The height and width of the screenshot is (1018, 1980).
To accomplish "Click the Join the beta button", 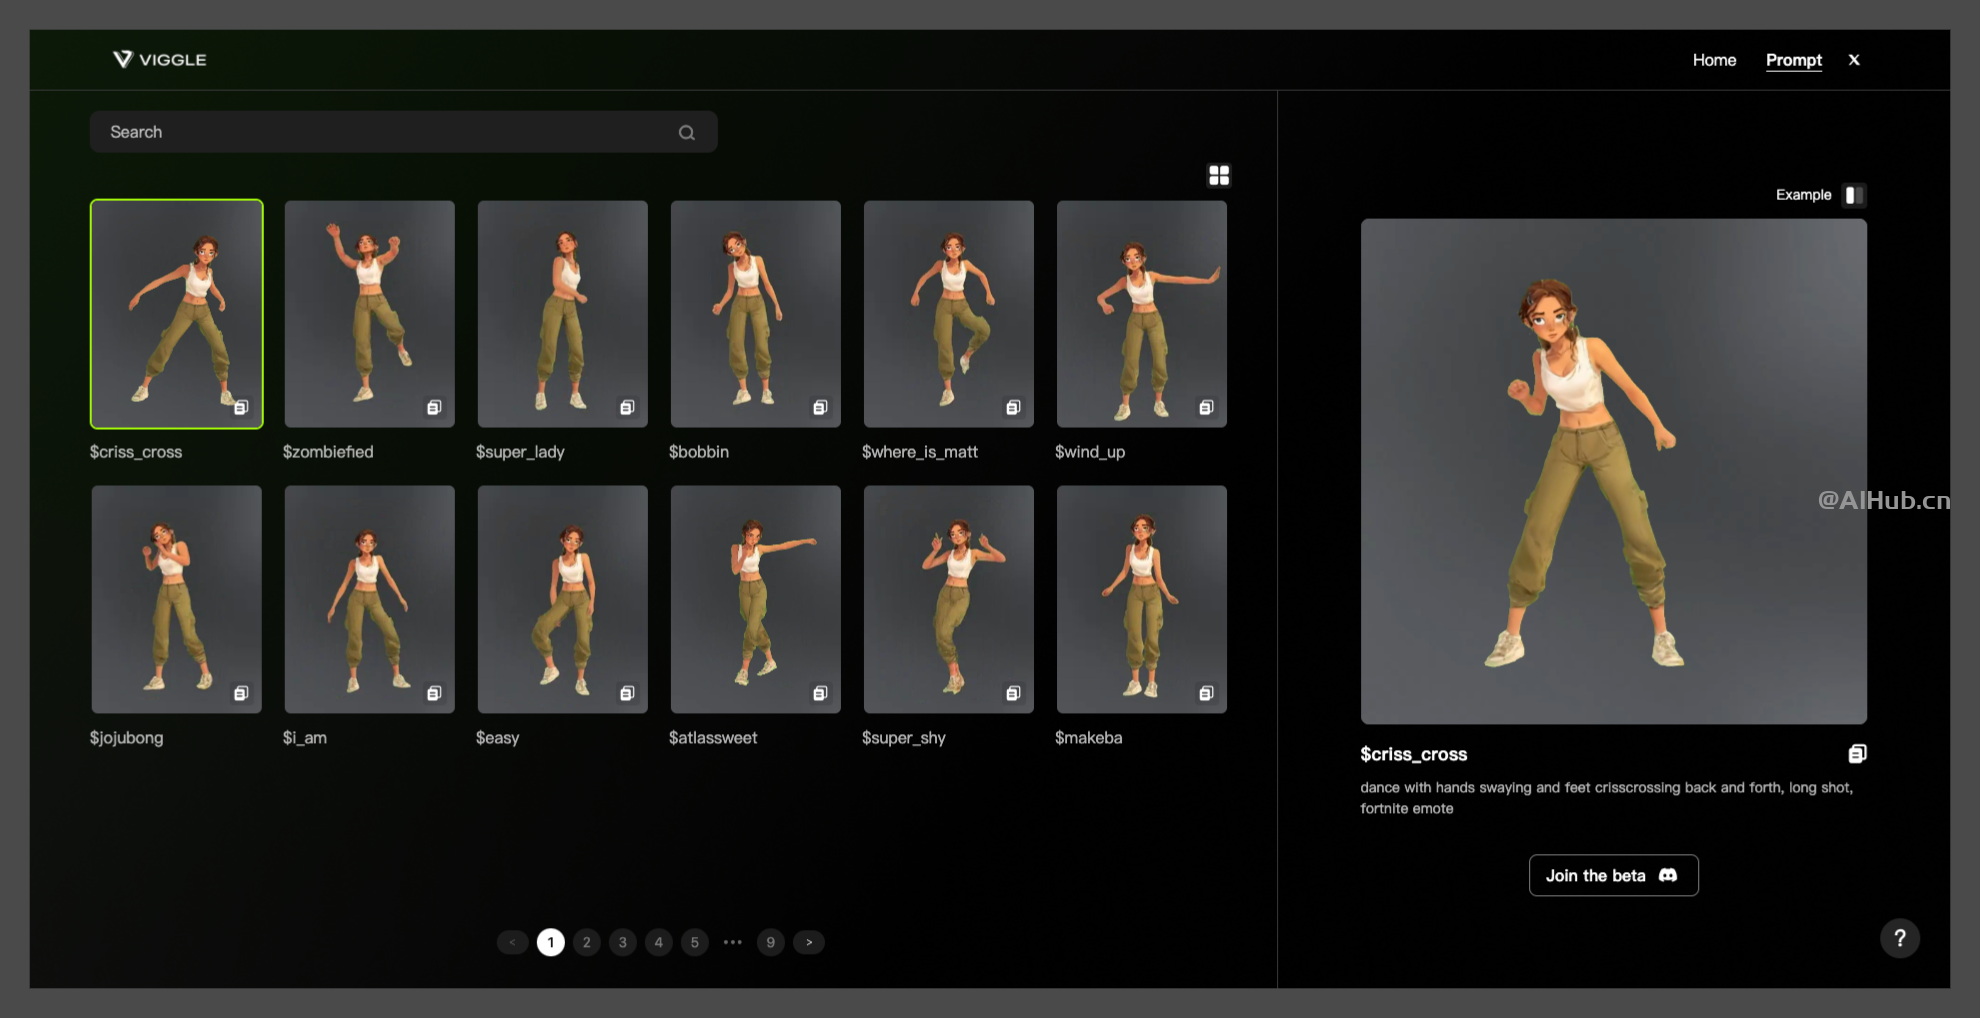I will click(x=1613, y=875).
